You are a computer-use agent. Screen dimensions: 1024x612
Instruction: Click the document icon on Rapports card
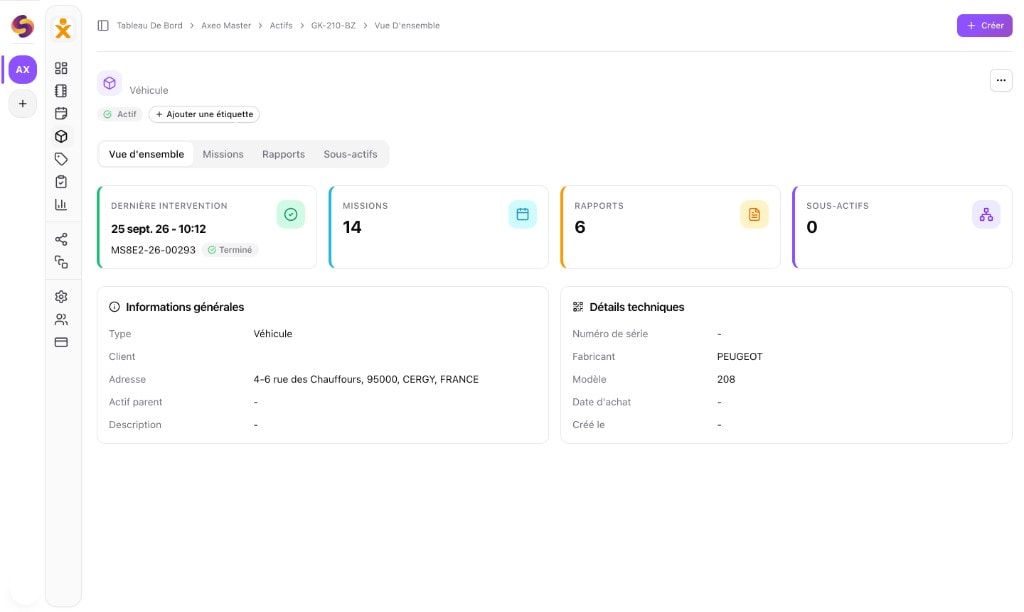point(754,214)
